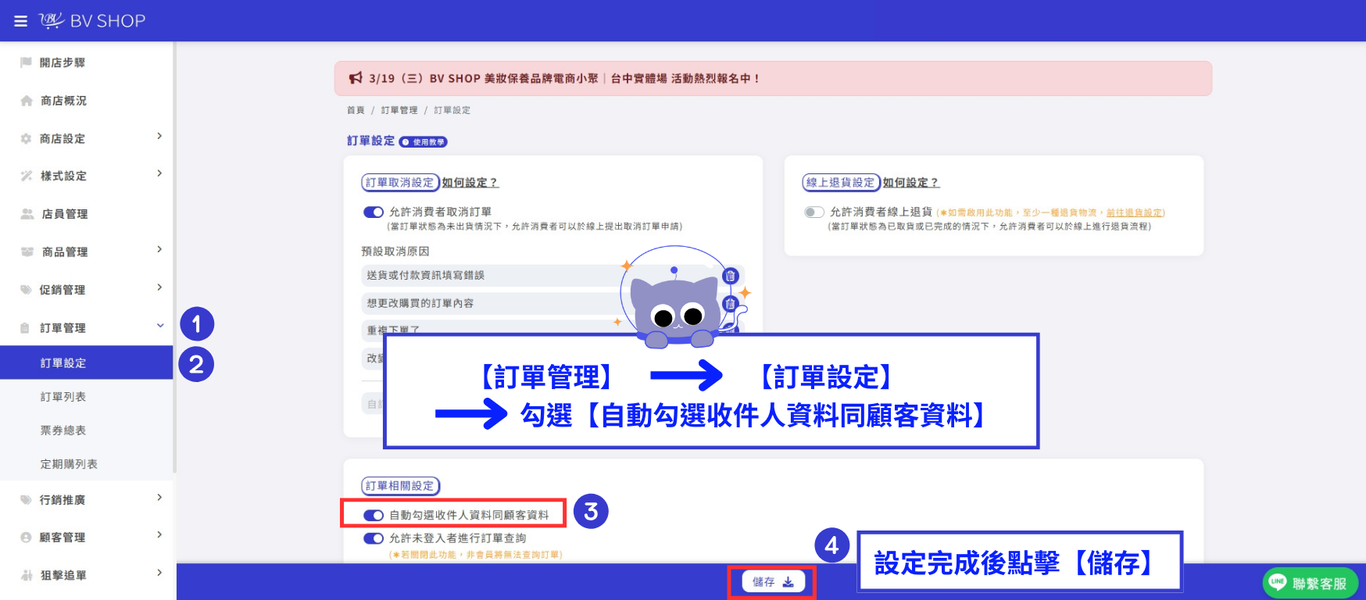Click the 使用教學 tutorial badge
This screenshot has width=1366, height=600.
424,142
